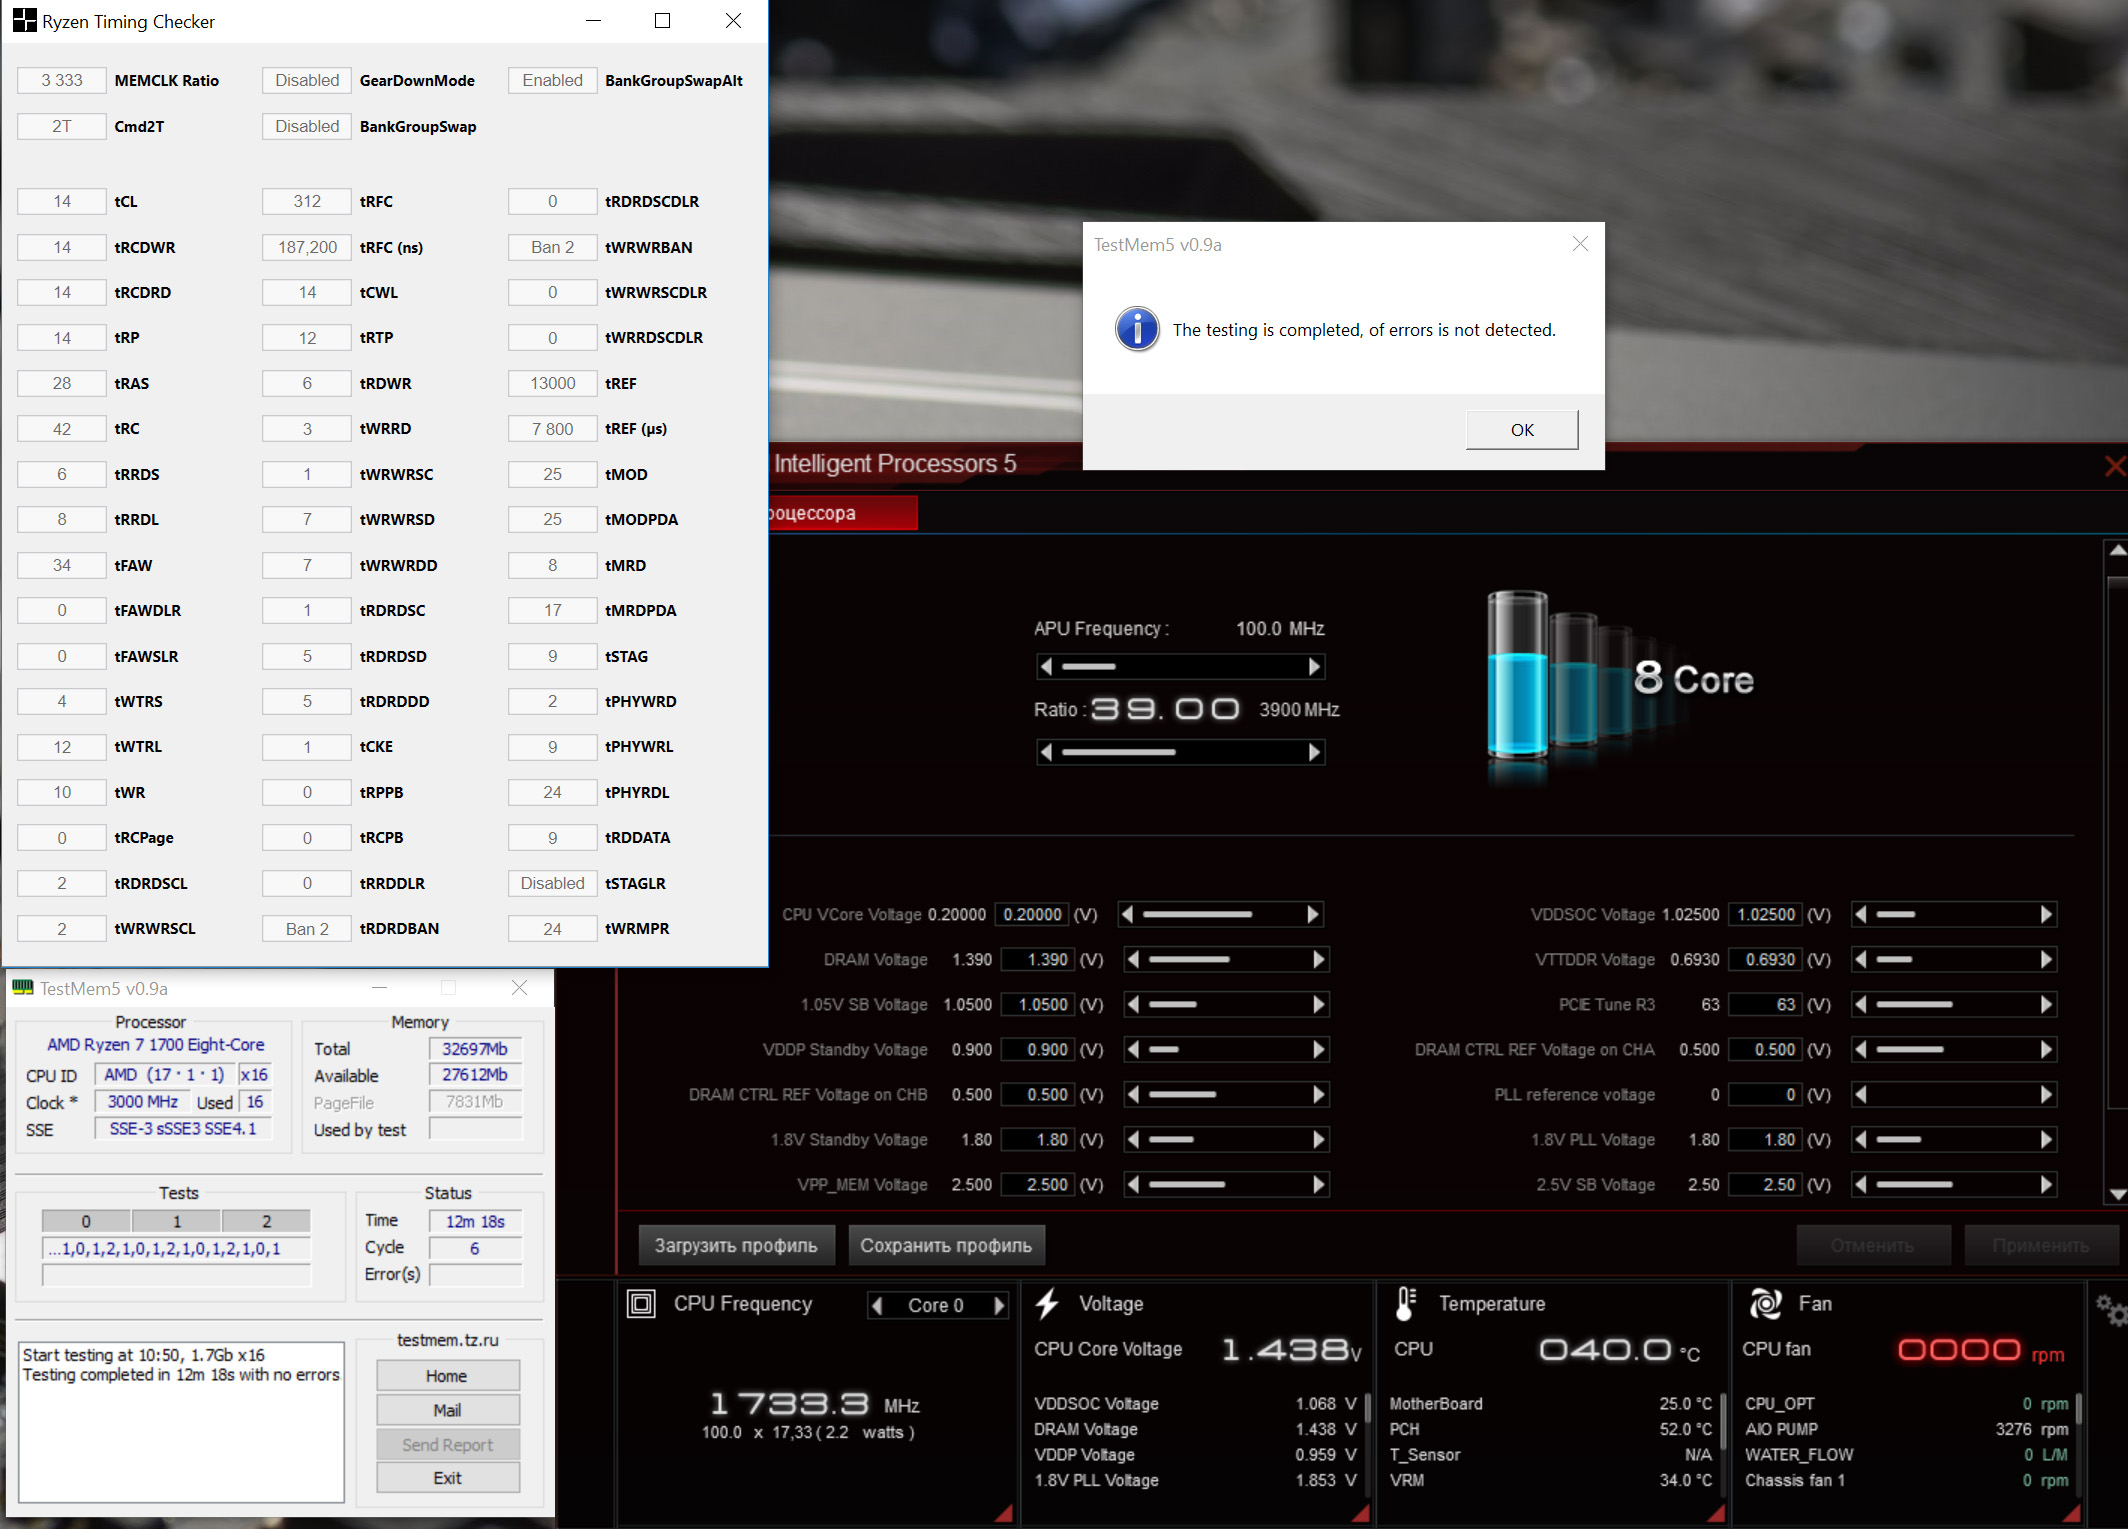The height and width of the screenshot is (1529, 2128).
Task: Click Загрузить профиль button
Action: [736, 1246]
